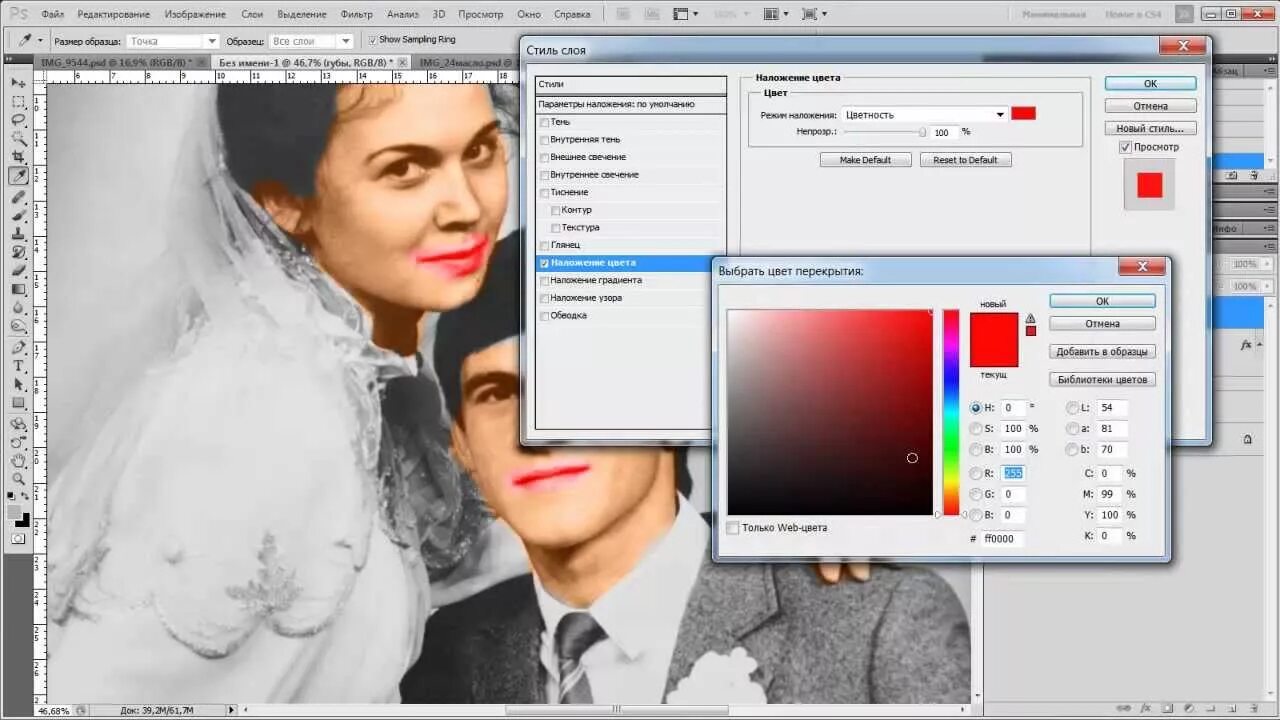Select the Clone Stamp tool

click(18, 233)
